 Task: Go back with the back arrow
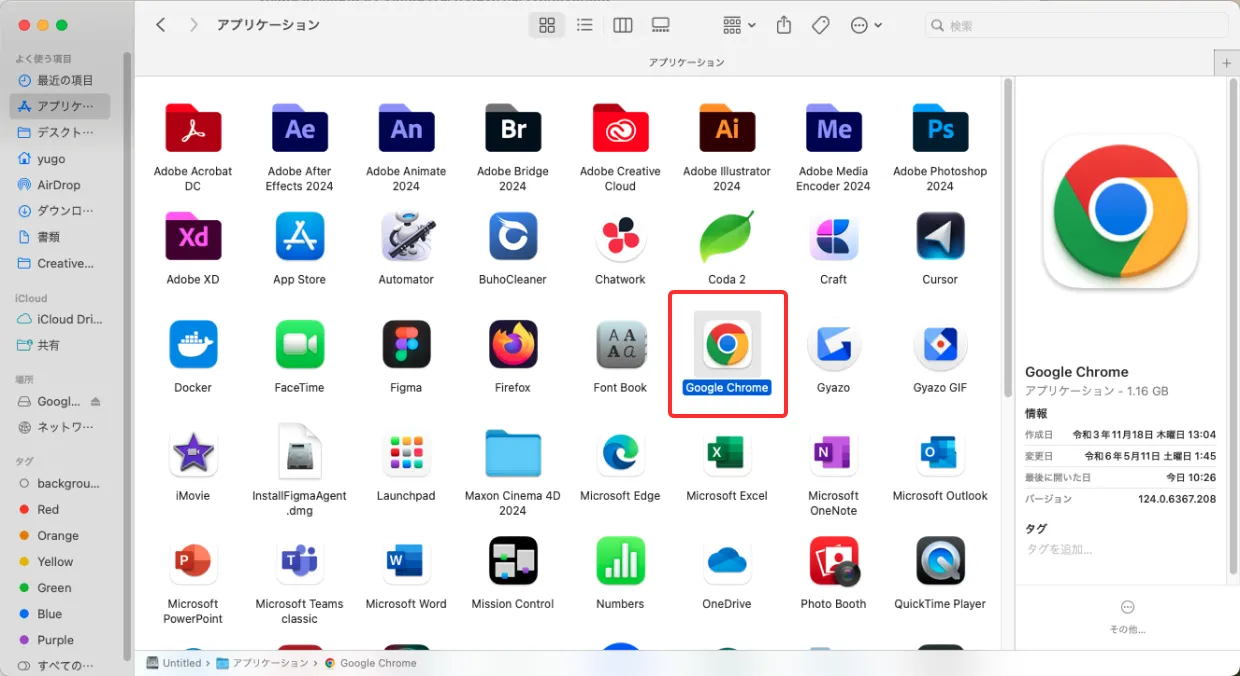[x=160, y=25]
